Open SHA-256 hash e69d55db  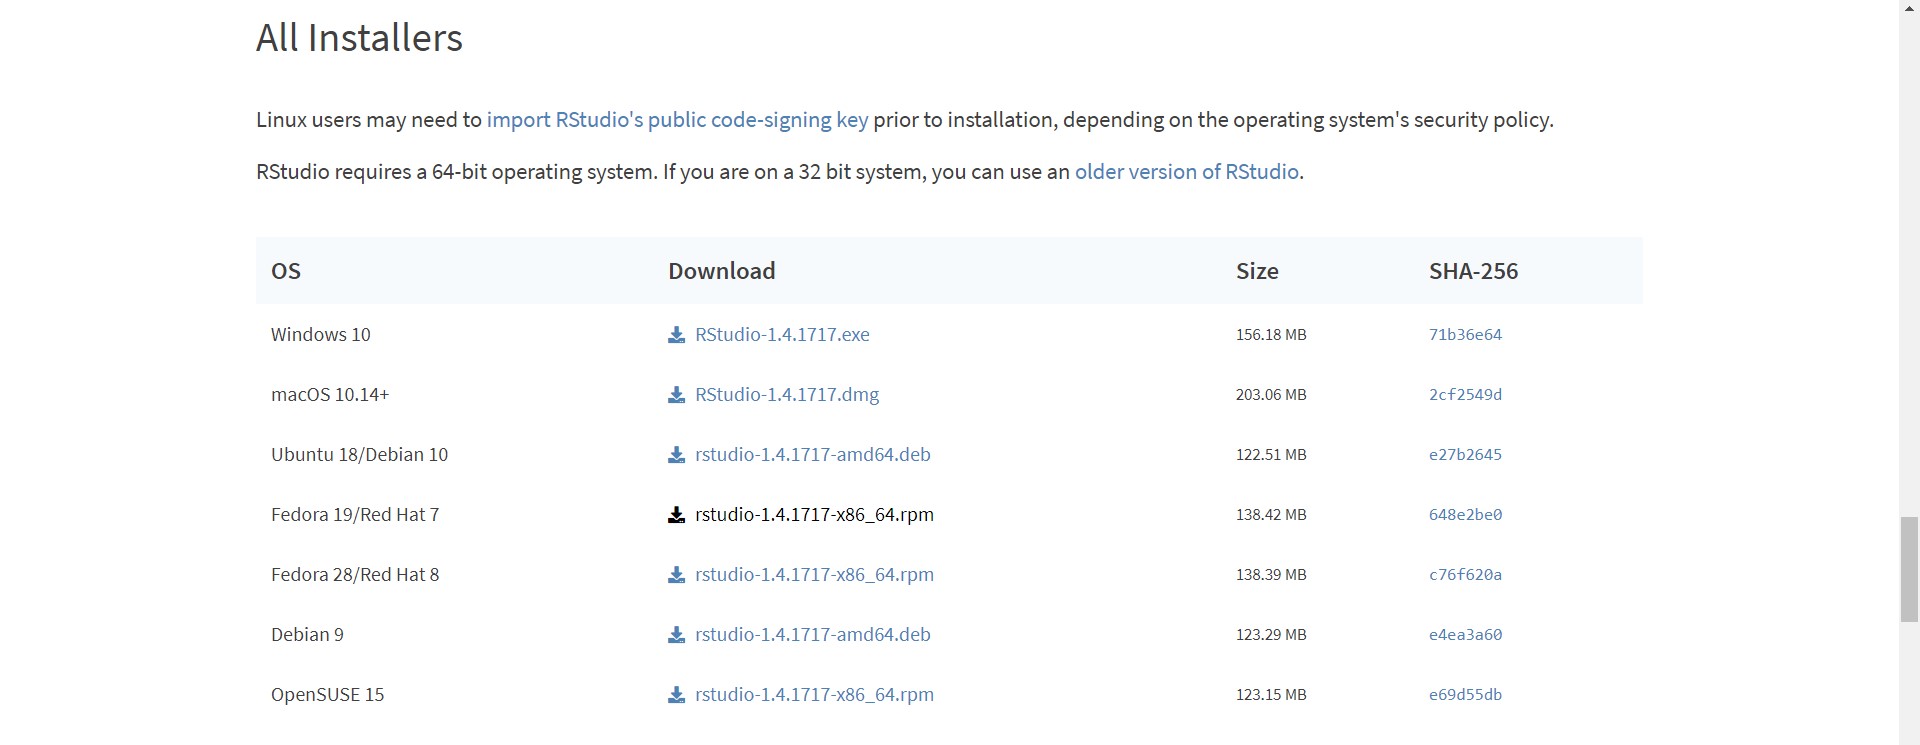[1465, 695]
